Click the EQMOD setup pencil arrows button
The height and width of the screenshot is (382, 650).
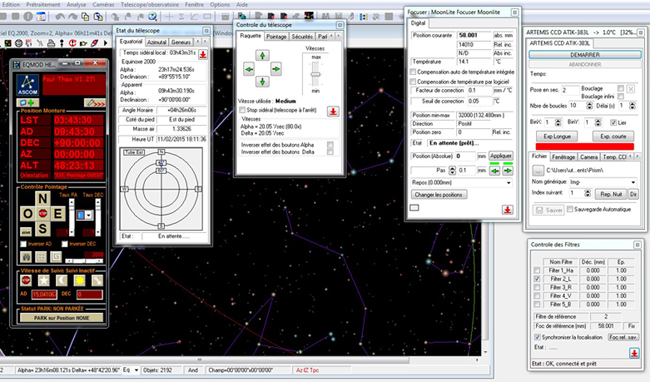pos(95,102)
